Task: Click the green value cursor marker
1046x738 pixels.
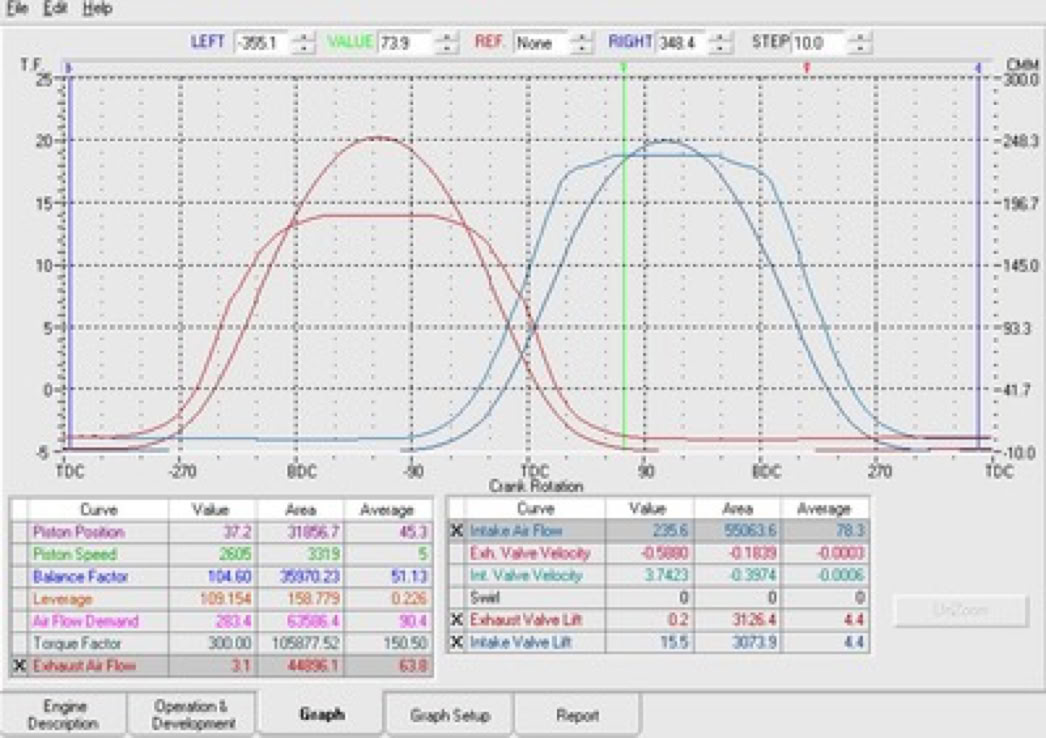Action: [x=624, y=68]
